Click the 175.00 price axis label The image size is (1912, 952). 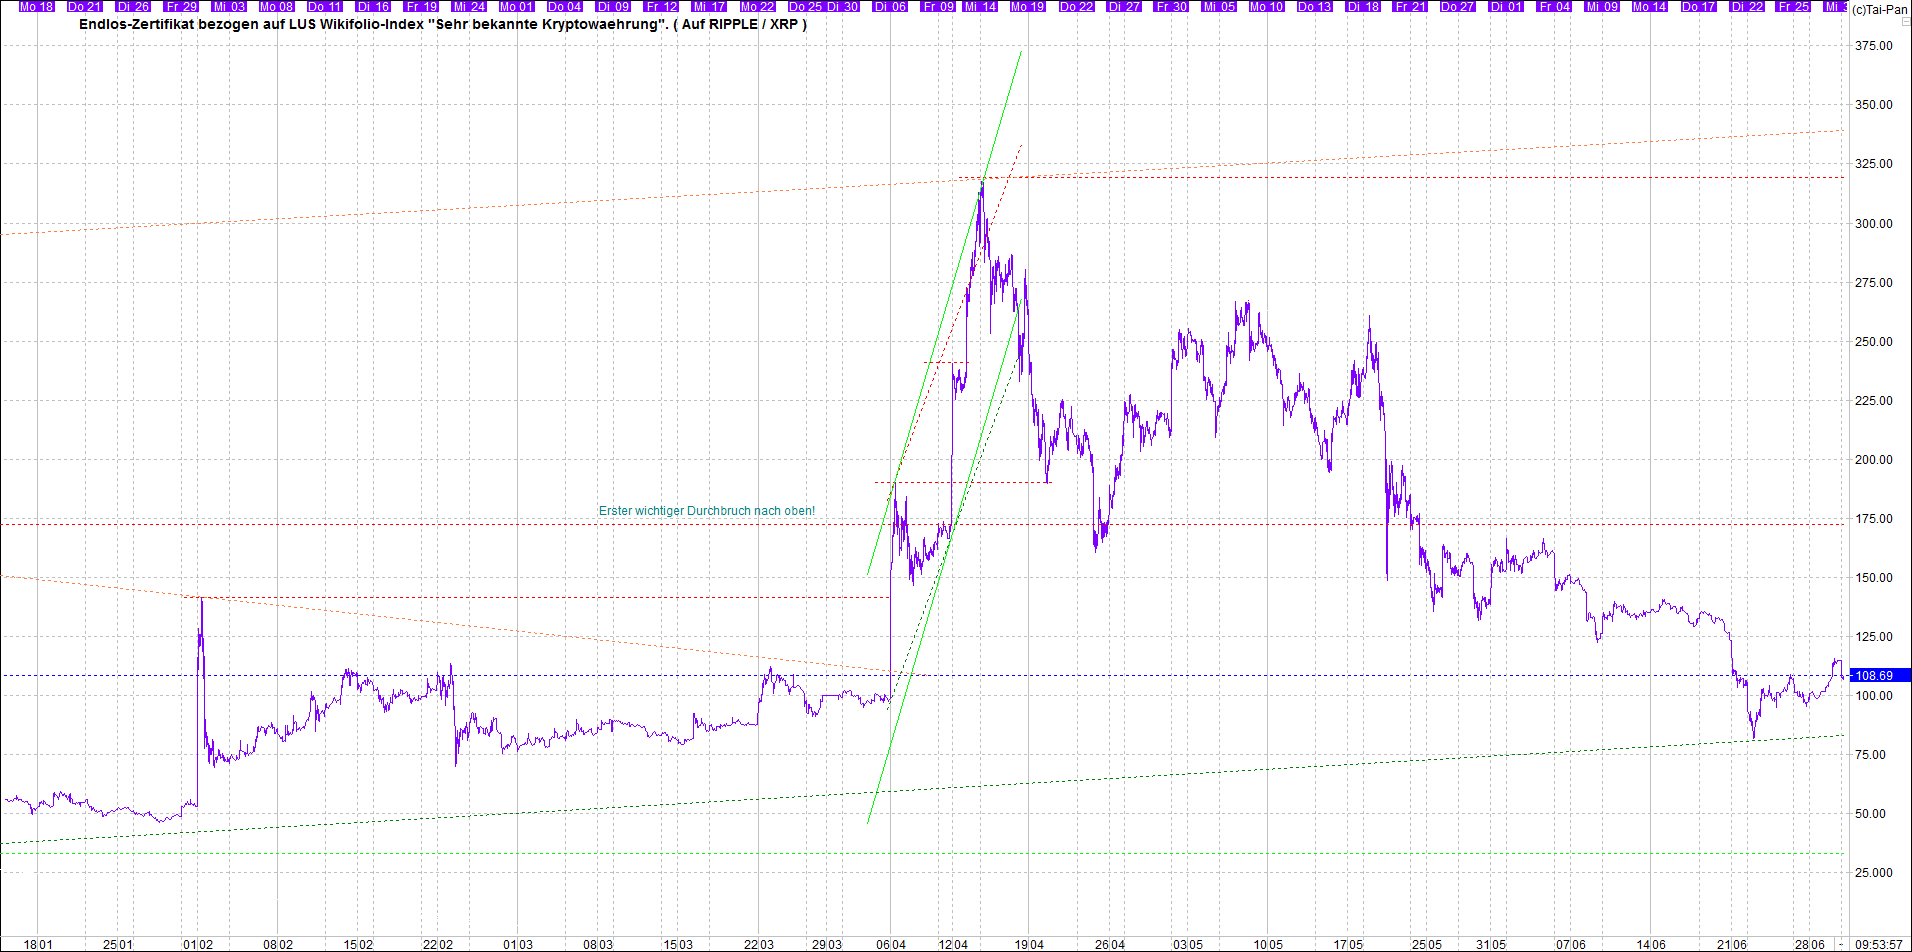[x=1873, y=519]
